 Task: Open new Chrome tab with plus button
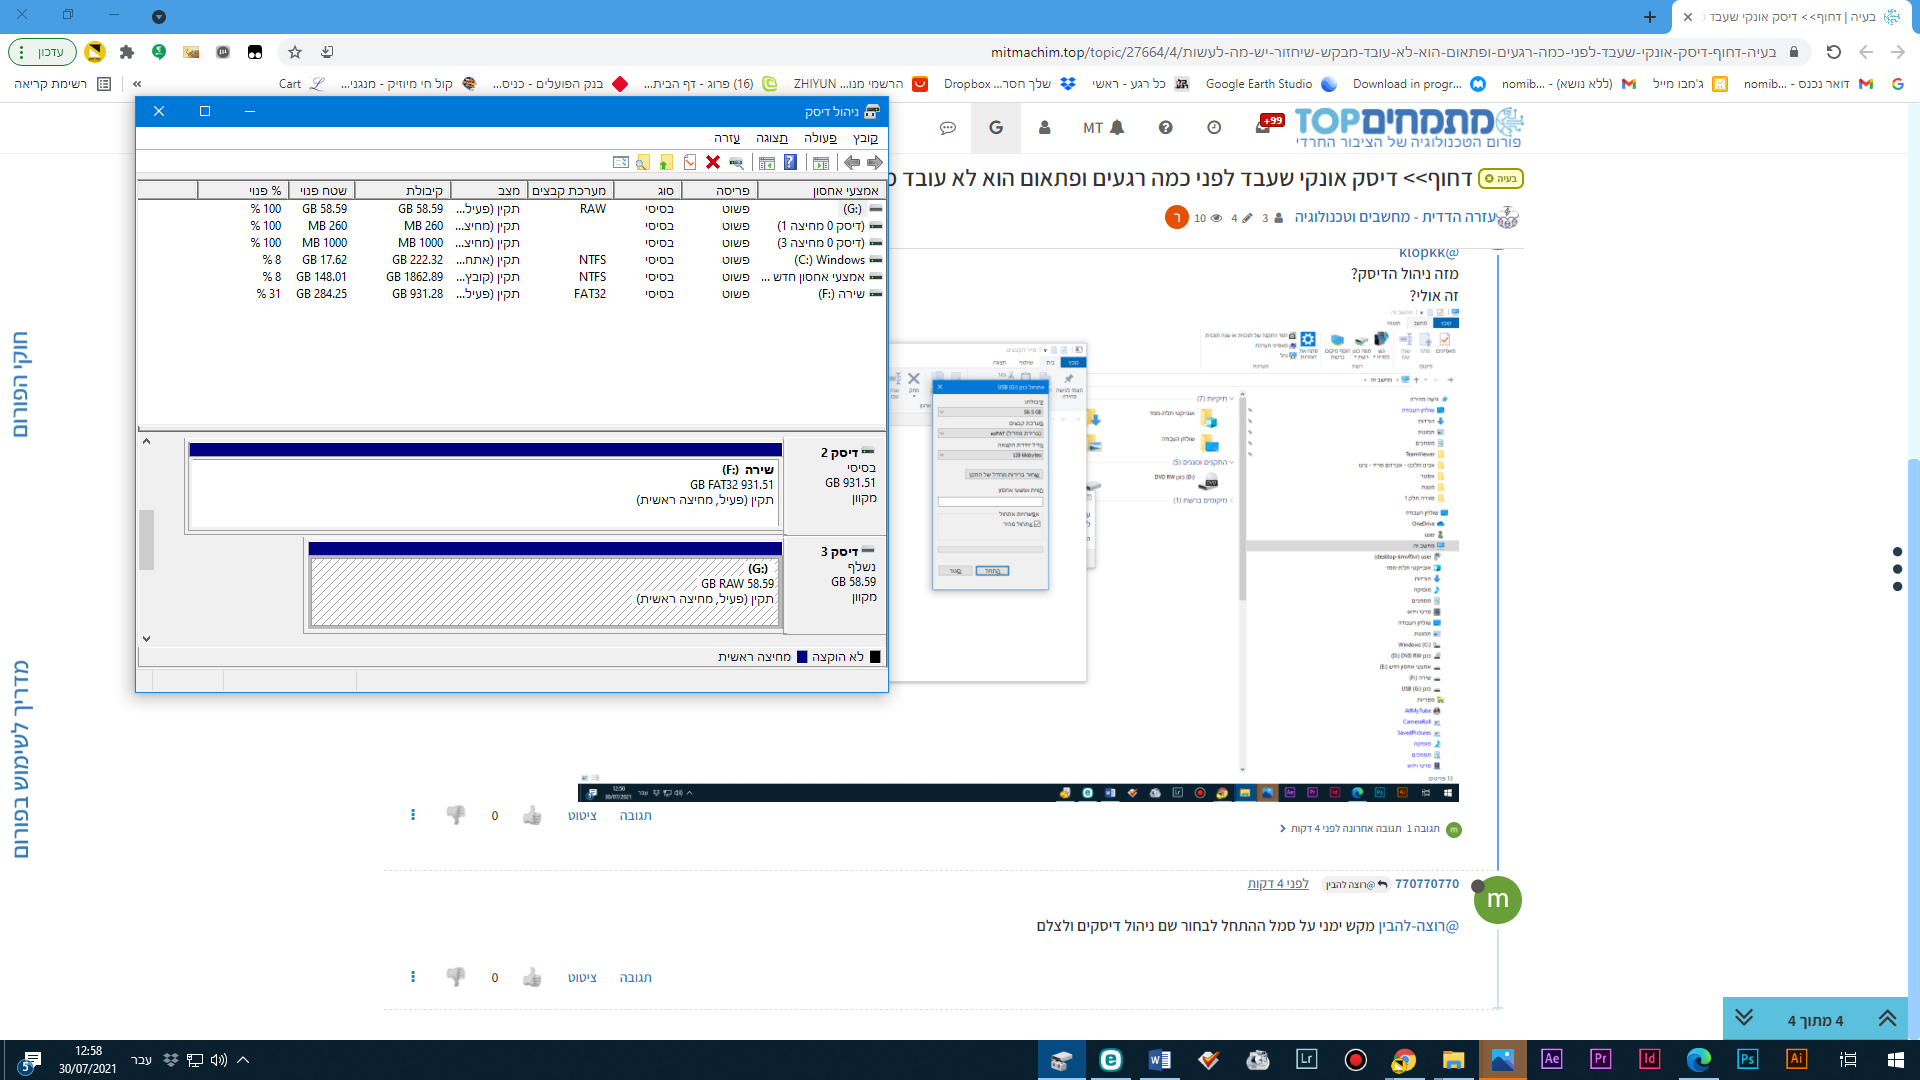[1650, 17]
